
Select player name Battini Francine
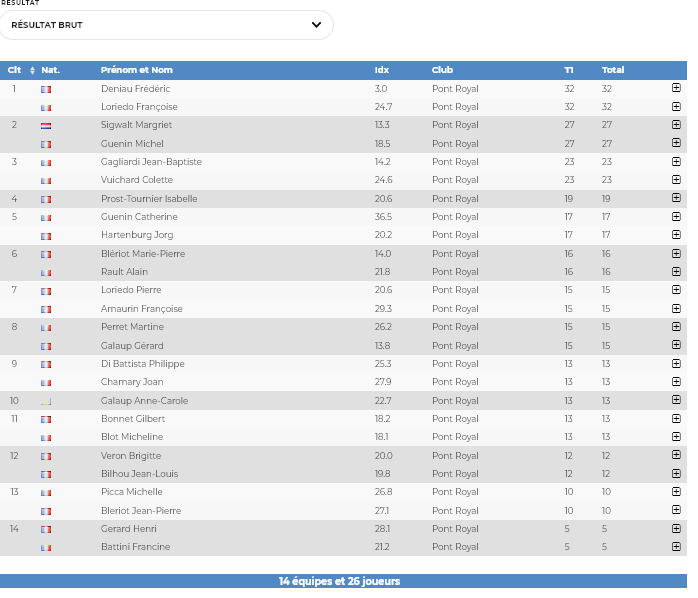[x=135, y=547]
